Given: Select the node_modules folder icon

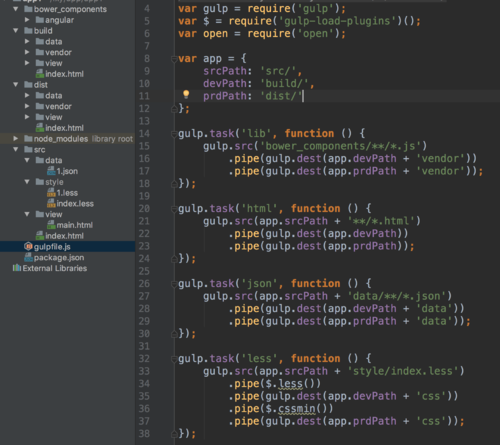Looking at the screenshot, I should coord(28,139).
